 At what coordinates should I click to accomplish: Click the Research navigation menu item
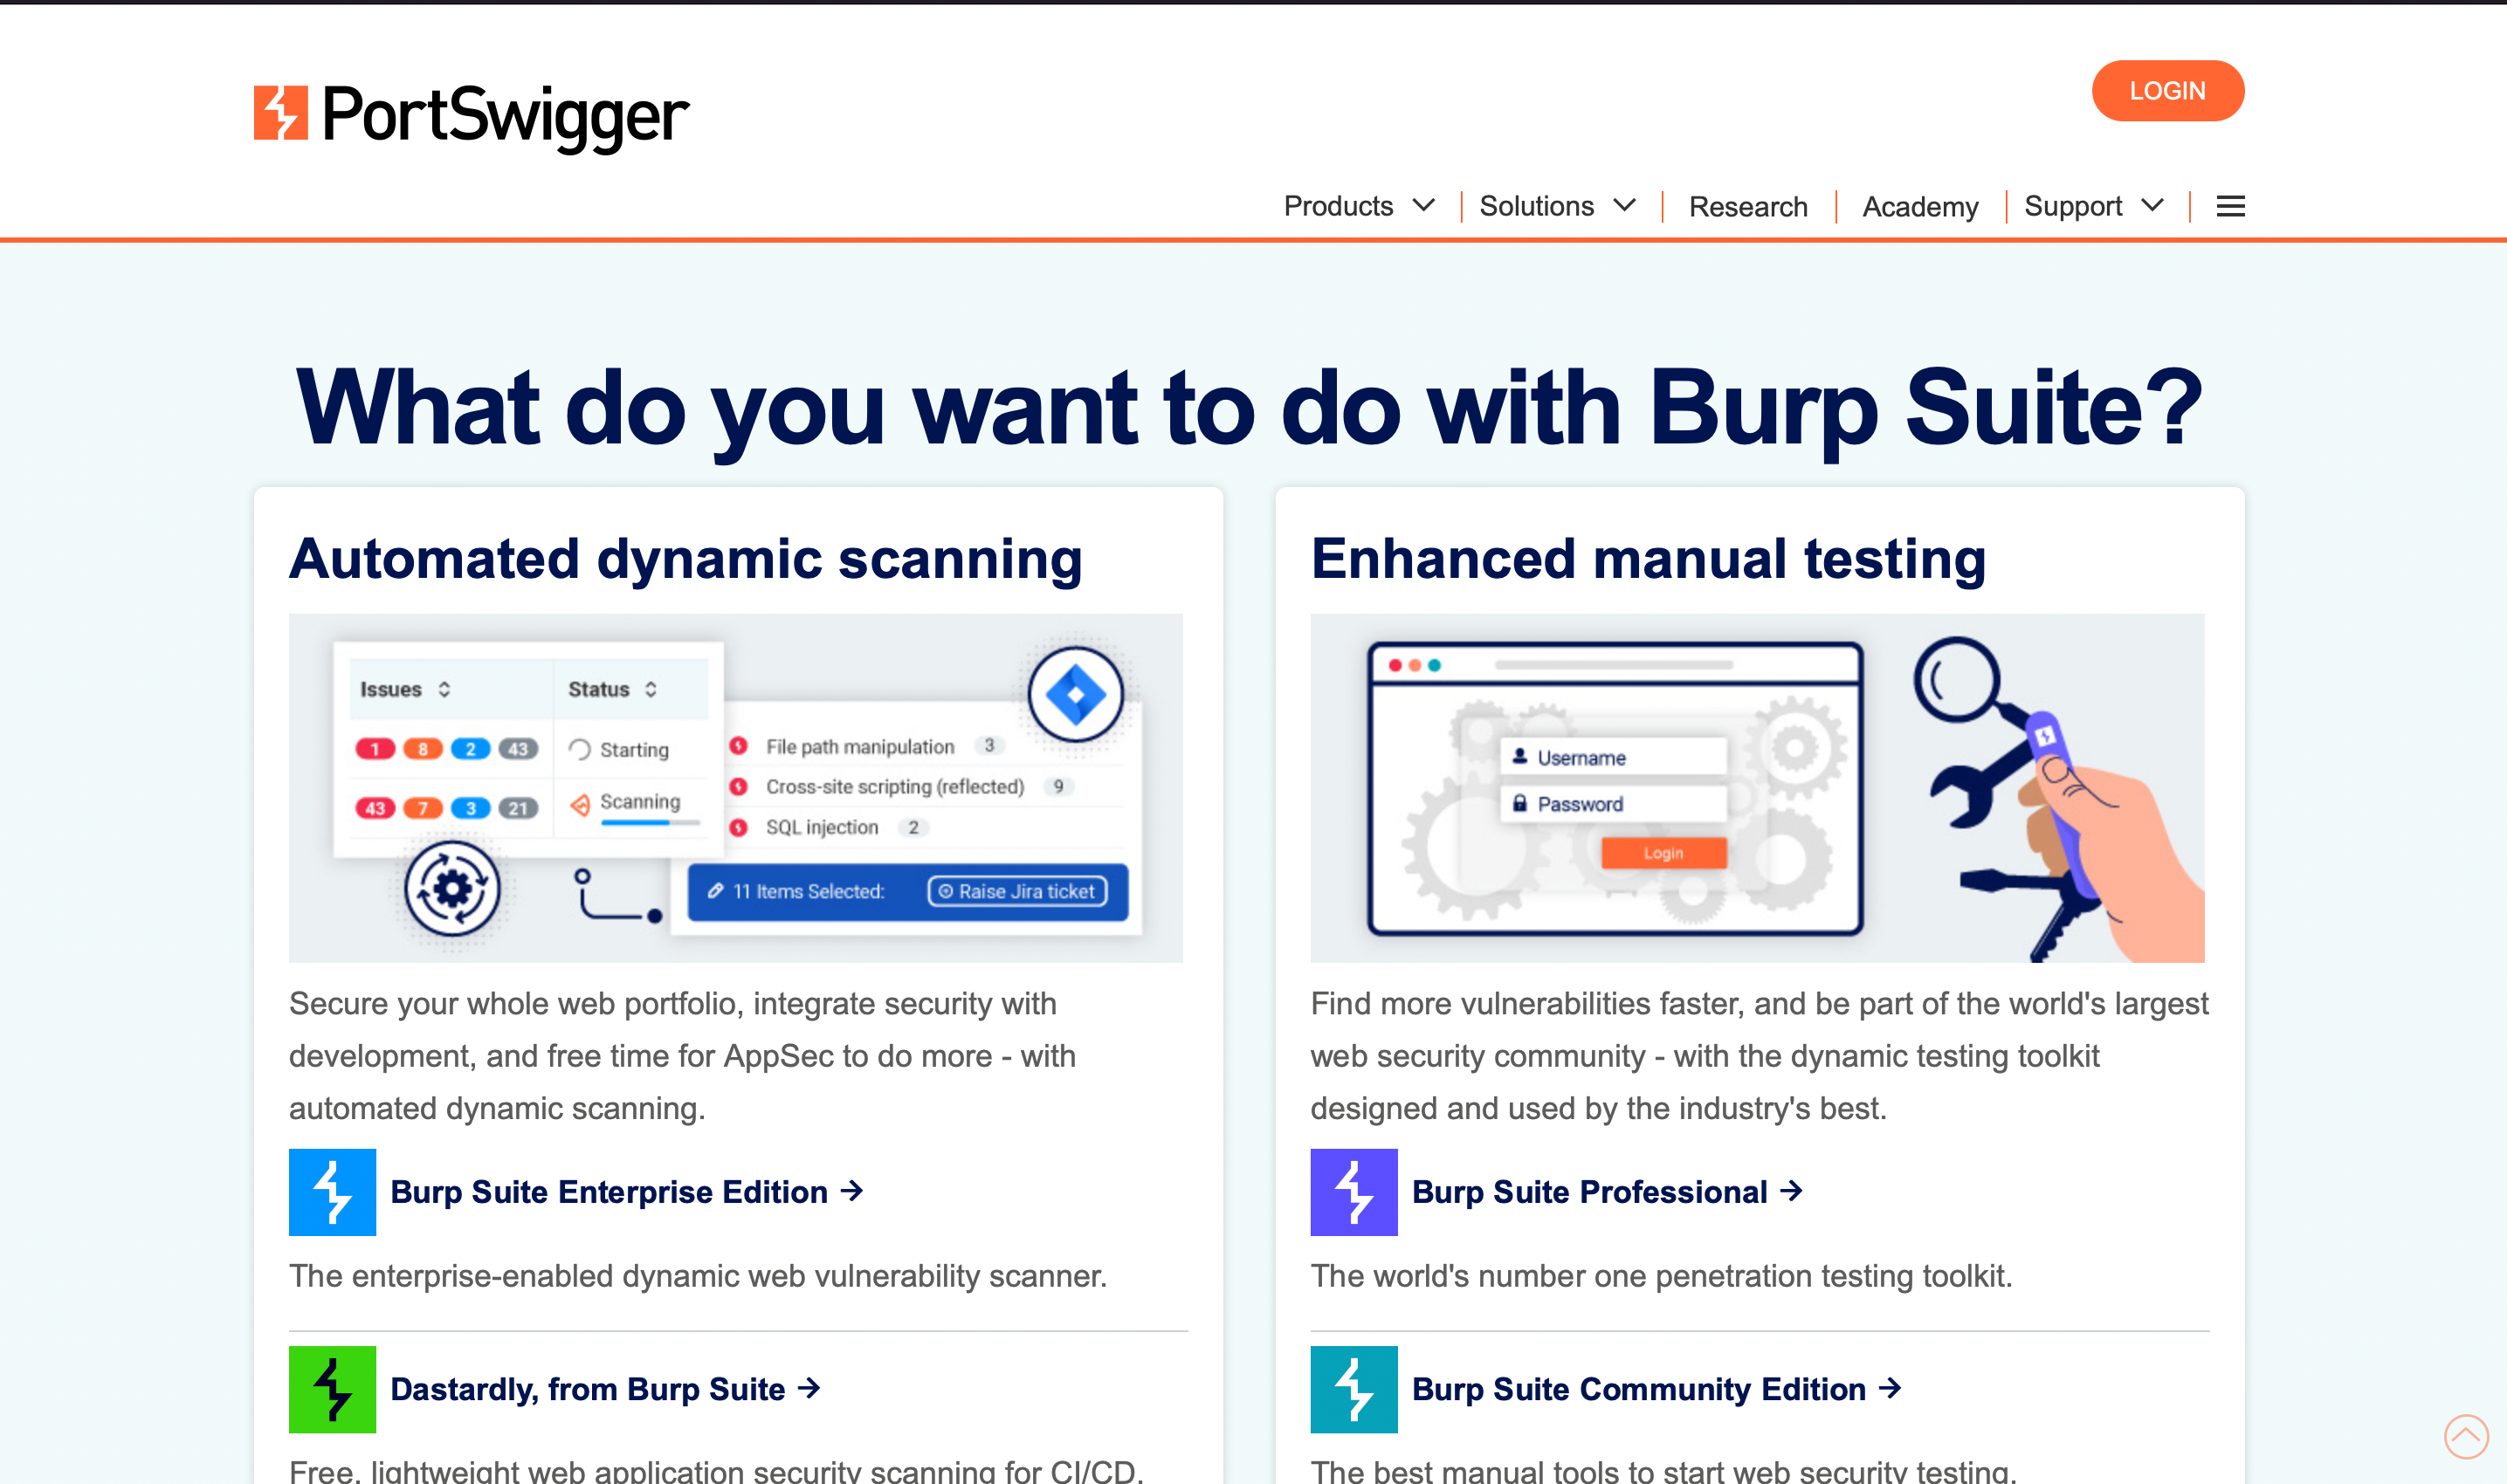click(x=1747, y=207)
